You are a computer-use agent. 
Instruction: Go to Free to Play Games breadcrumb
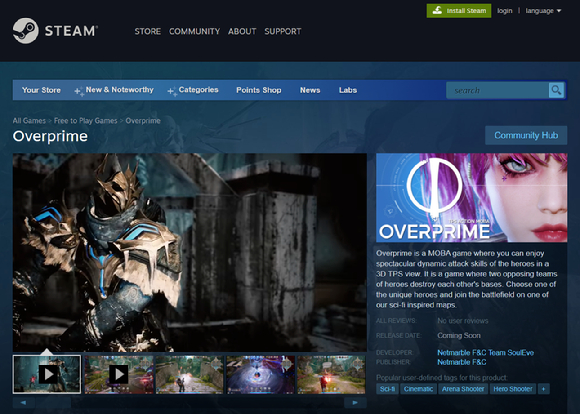pyautogui.click(x=85, y=121)
